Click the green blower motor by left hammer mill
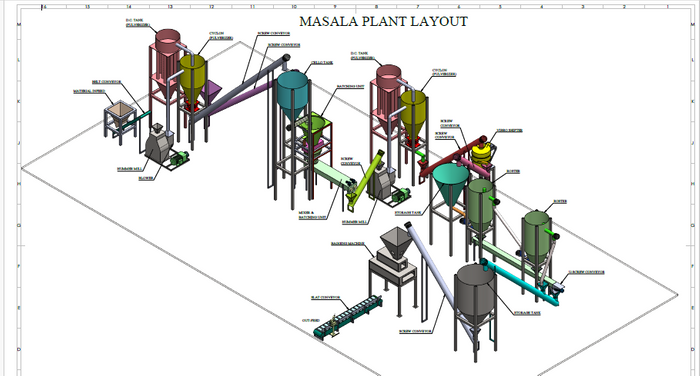This screenshot has width=700, height=376. point(179,158)
